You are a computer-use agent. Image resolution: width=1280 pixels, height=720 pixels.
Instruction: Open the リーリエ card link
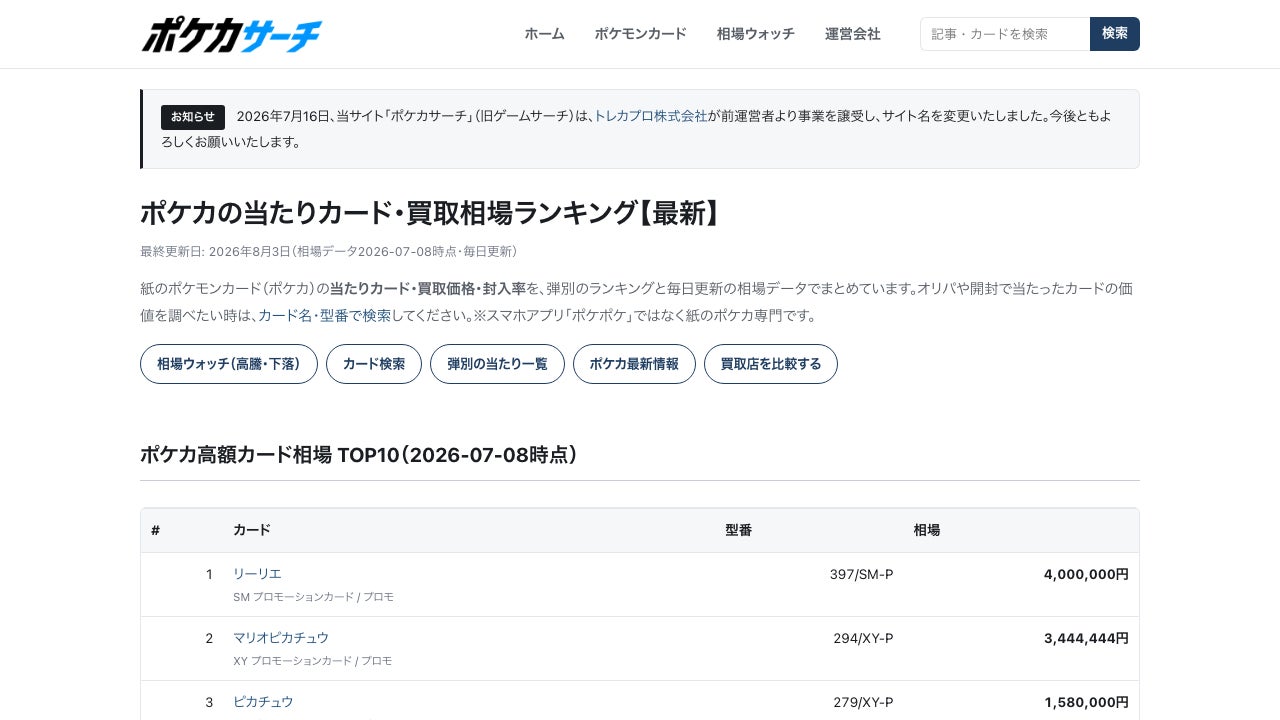[x=257, y=574]
